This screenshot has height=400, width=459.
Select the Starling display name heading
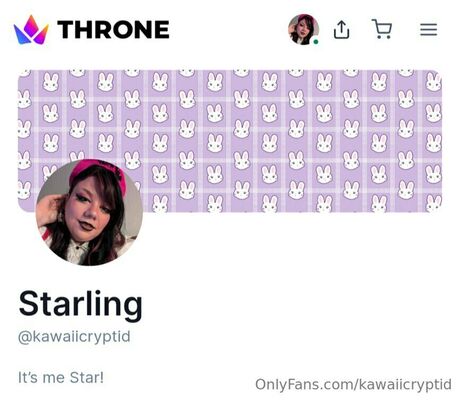point(81,305)
